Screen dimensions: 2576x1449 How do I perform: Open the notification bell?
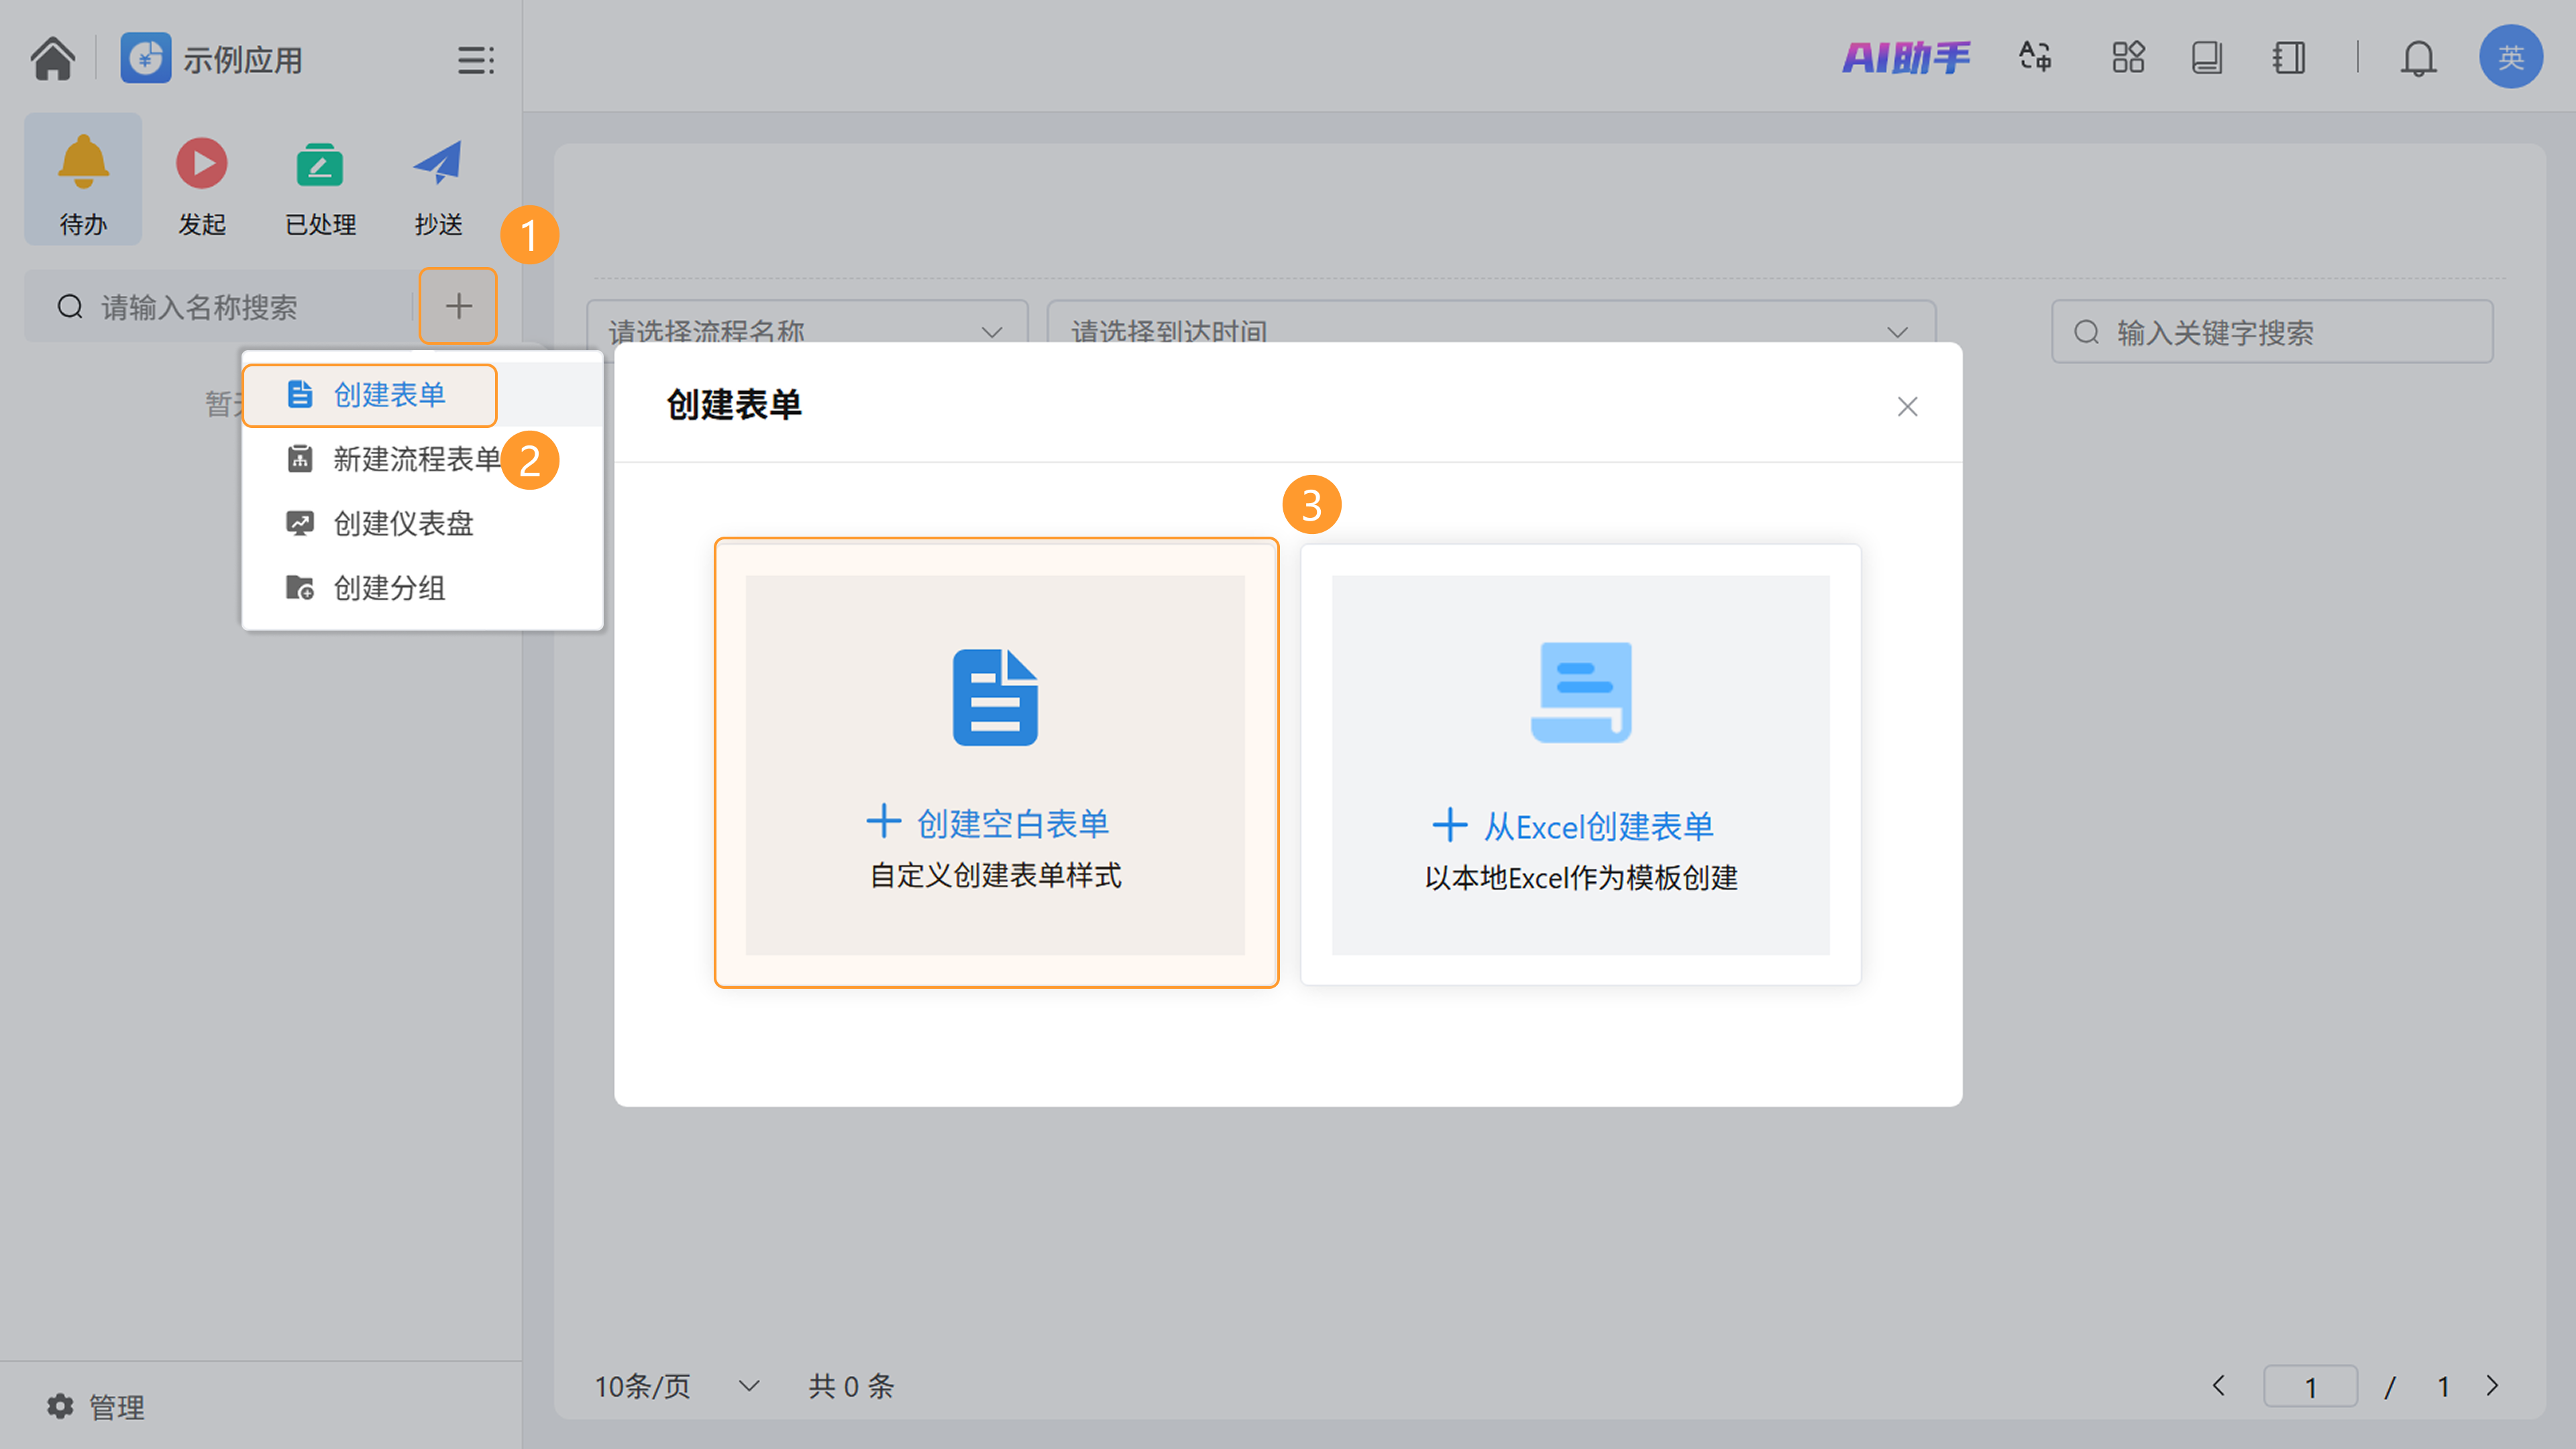[x=2418, y=58]
